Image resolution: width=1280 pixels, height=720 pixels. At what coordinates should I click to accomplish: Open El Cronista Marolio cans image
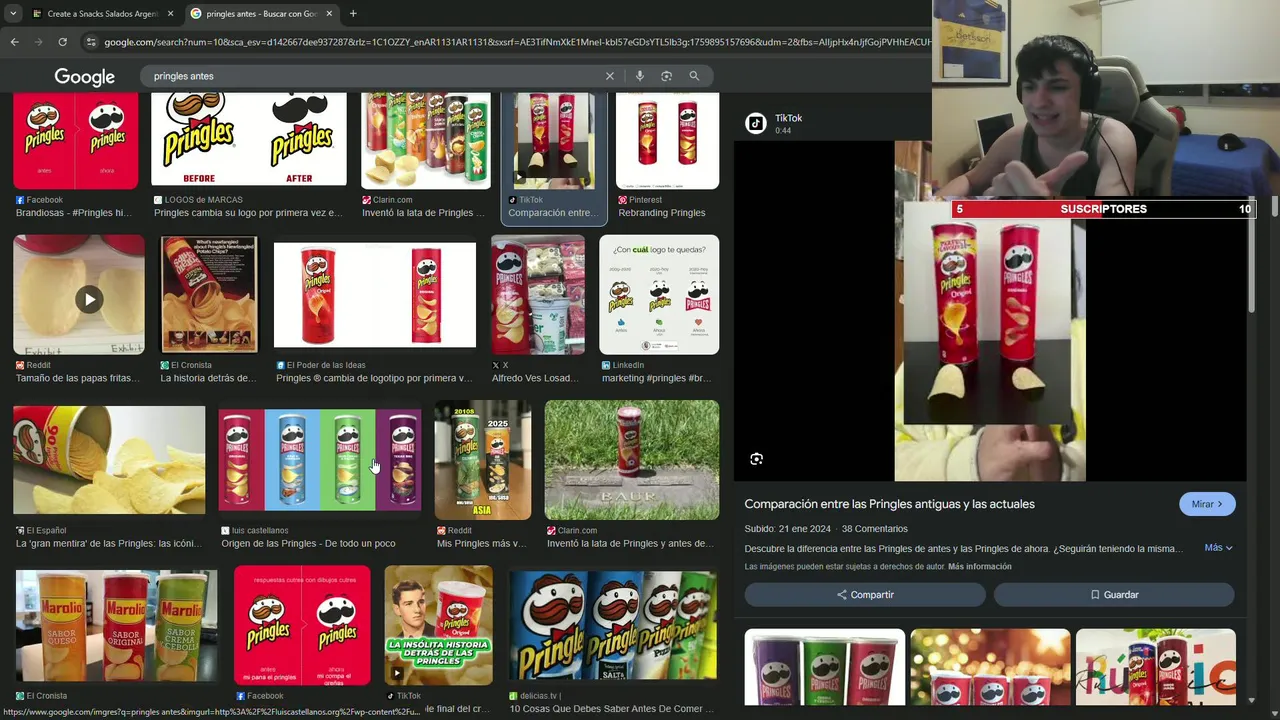pyautogui.click(x=116, y=626)
